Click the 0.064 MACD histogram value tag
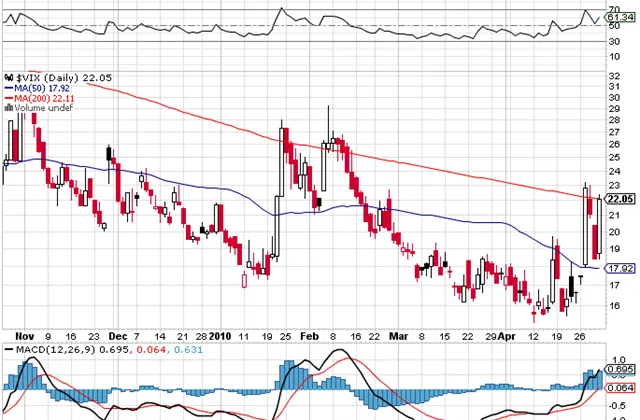This screenshot has width=640, height=420. point(622,387)
